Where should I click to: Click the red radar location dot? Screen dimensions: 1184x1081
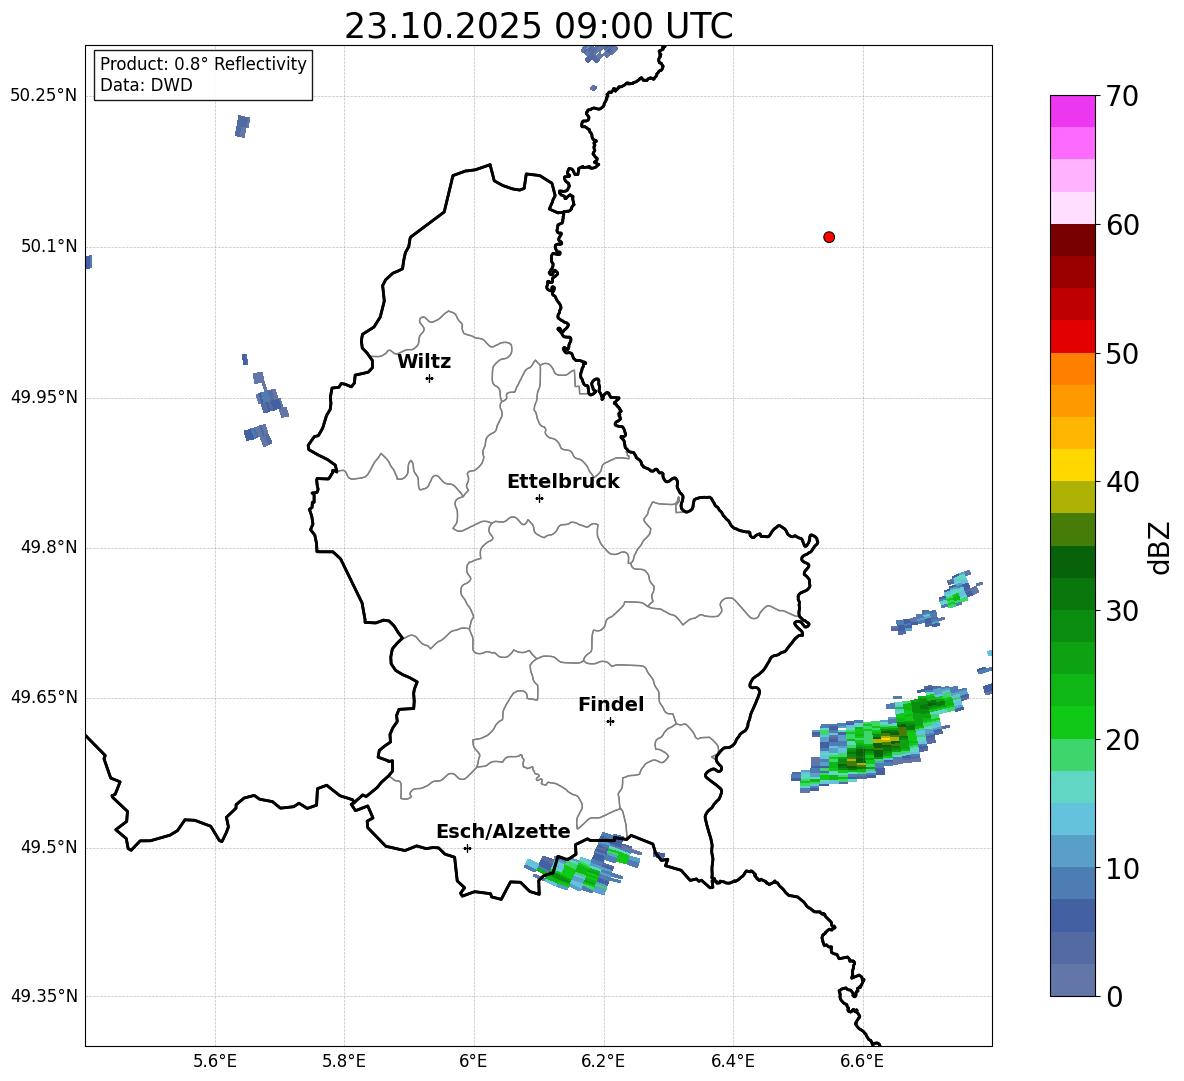[x=829, y=237]
